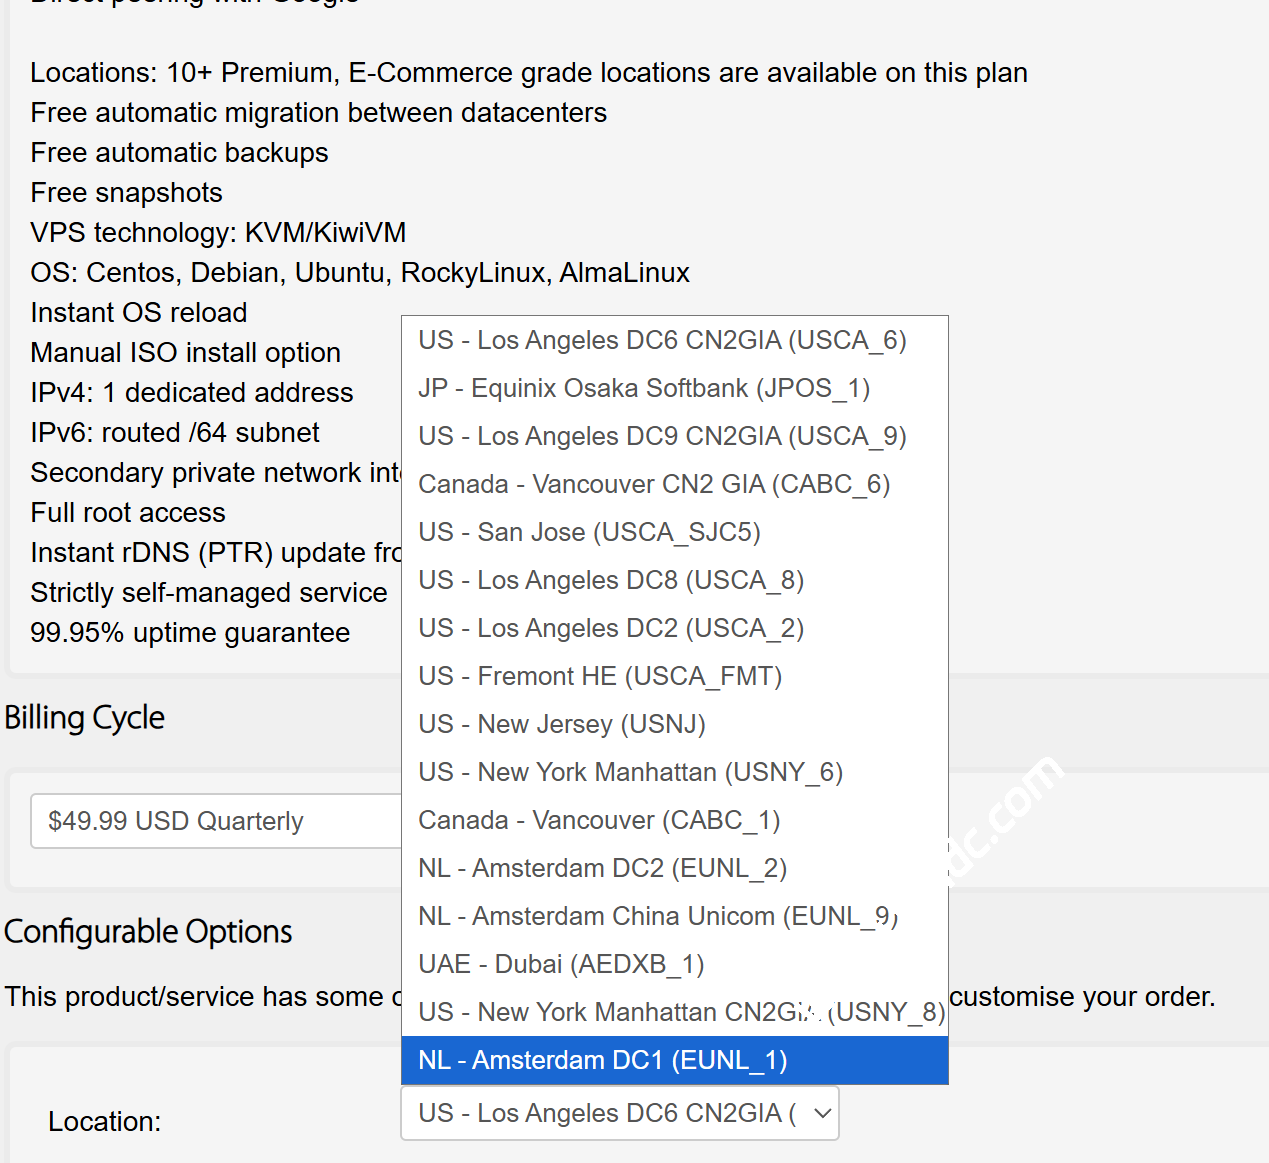The height and width of the screenshot is (1163, 1269).
Task: Click the Location dropdown chevron arrow
Action: [822, 1113]
